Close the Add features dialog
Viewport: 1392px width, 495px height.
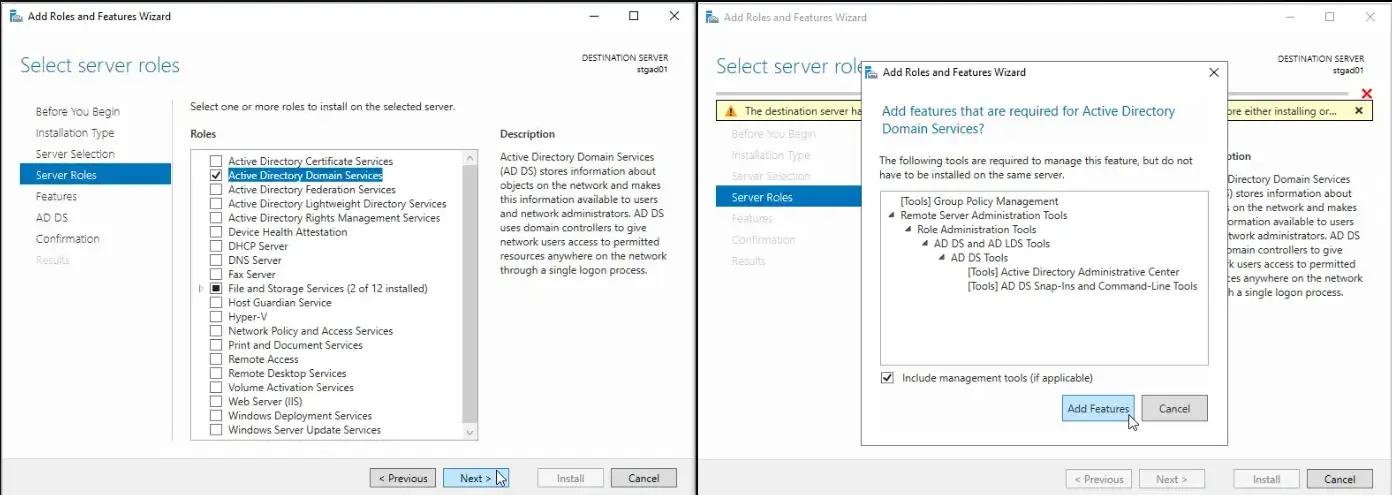click(1213, 72)
